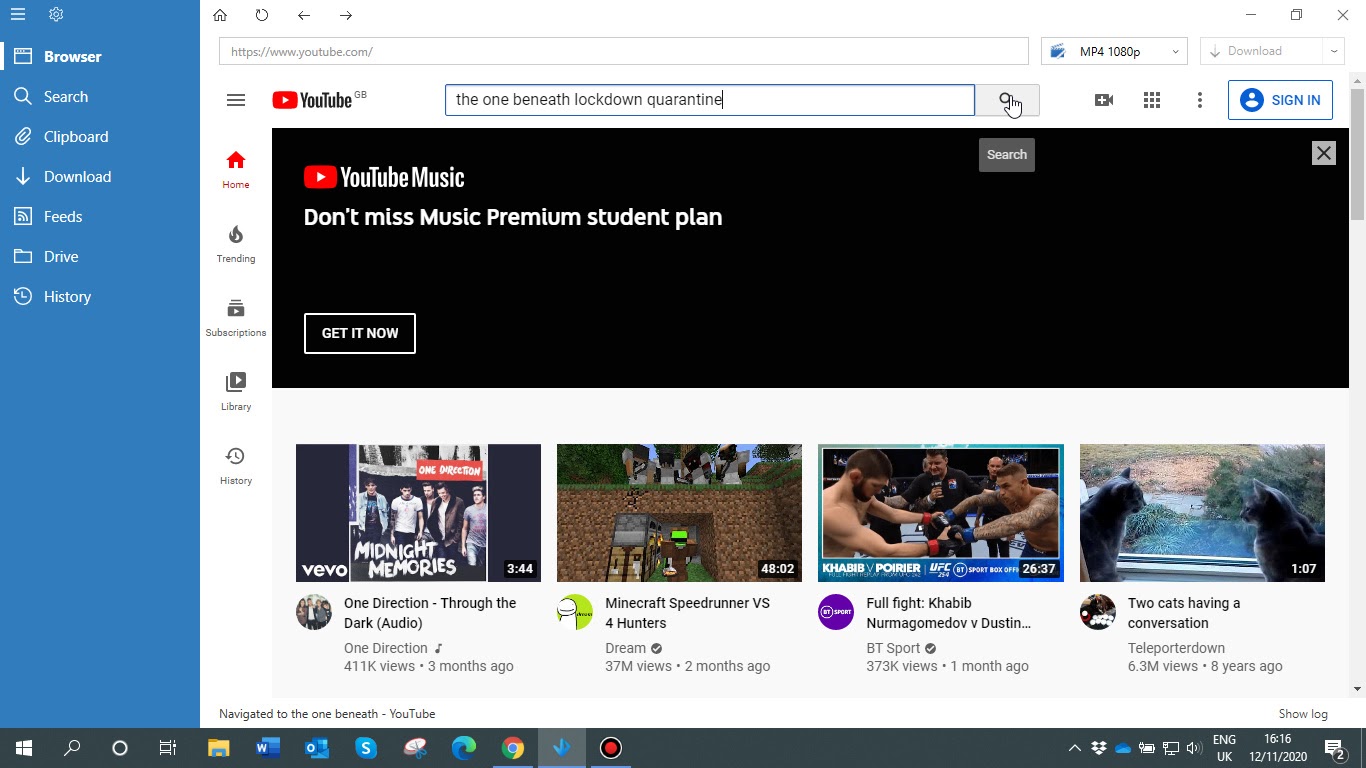Reload the current page
1366x768 pixels.
point(262,15)
